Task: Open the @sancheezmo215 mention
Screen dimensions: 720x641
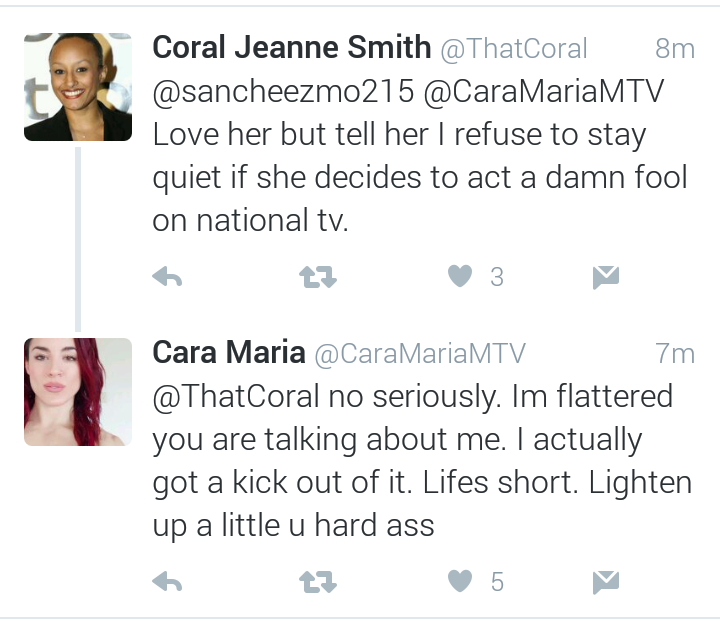Action: (x=283, y=91)
